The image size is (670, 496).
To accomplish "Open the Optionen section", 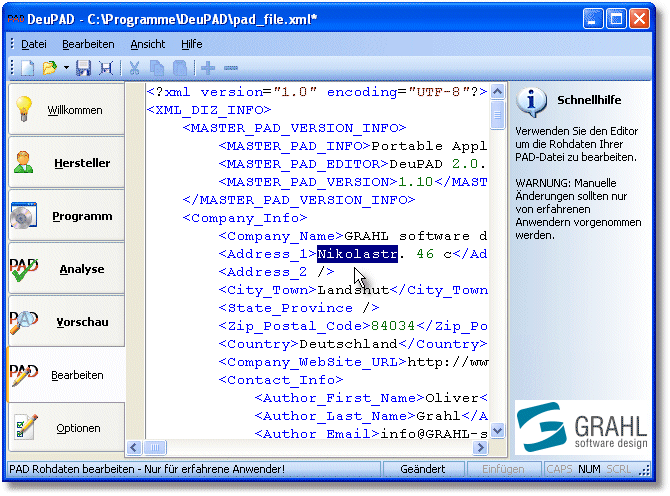I will (66, 428).
